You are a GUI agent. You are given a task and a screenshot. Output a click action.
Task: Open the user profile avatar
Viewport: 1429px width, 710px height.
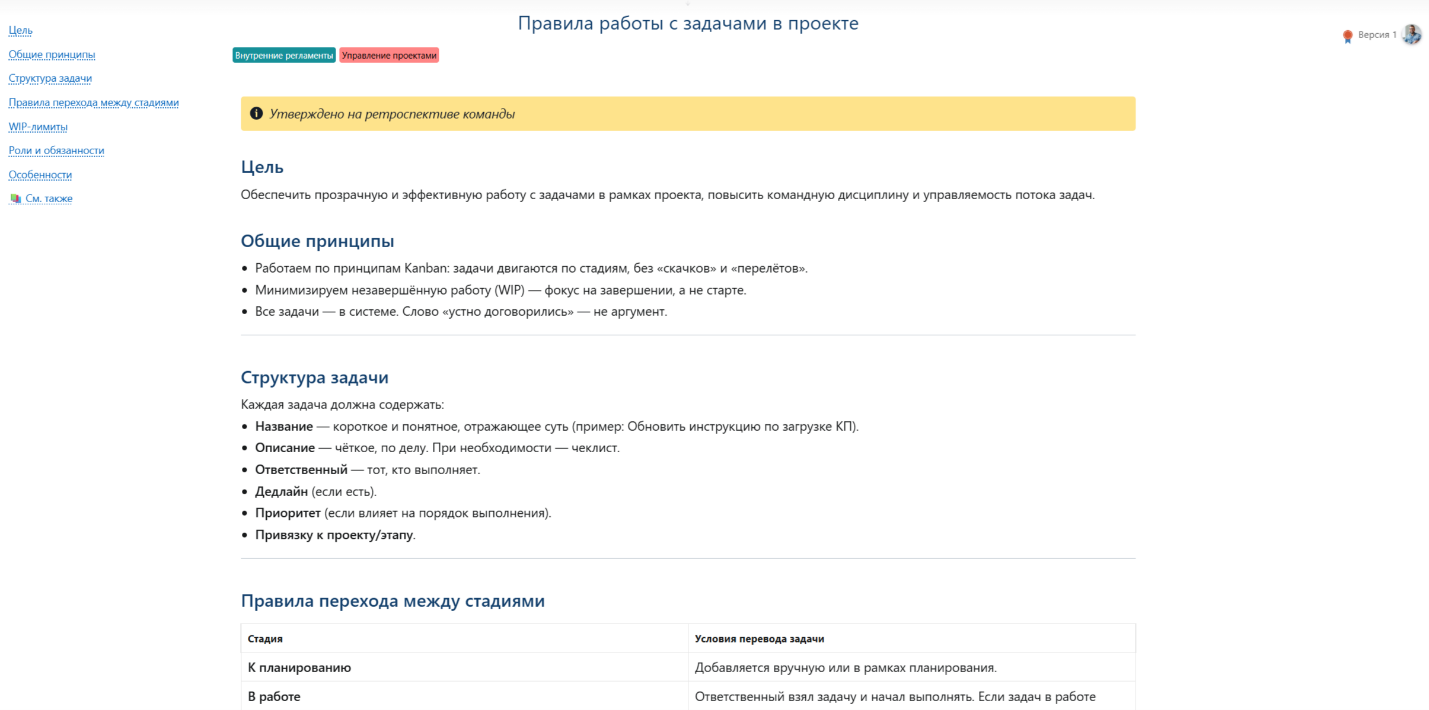pos(1411,33)
